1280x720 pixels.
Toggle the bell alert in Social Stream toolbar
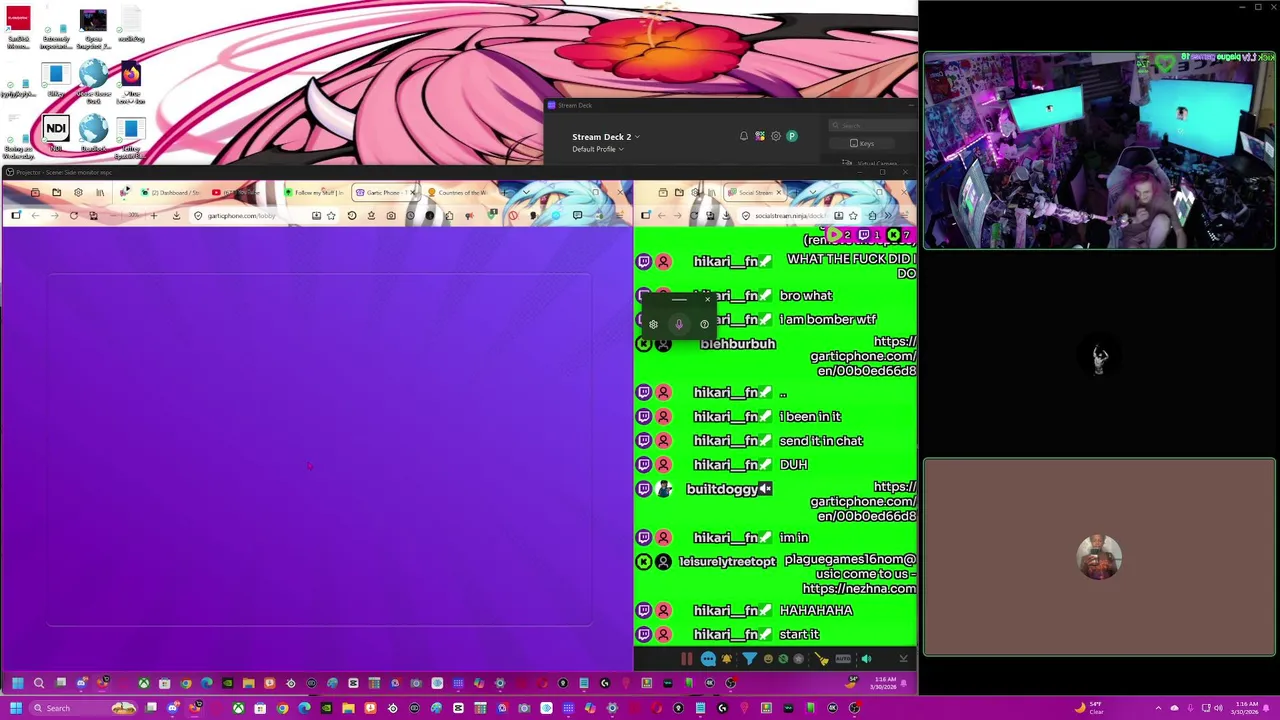click(727, 659)
